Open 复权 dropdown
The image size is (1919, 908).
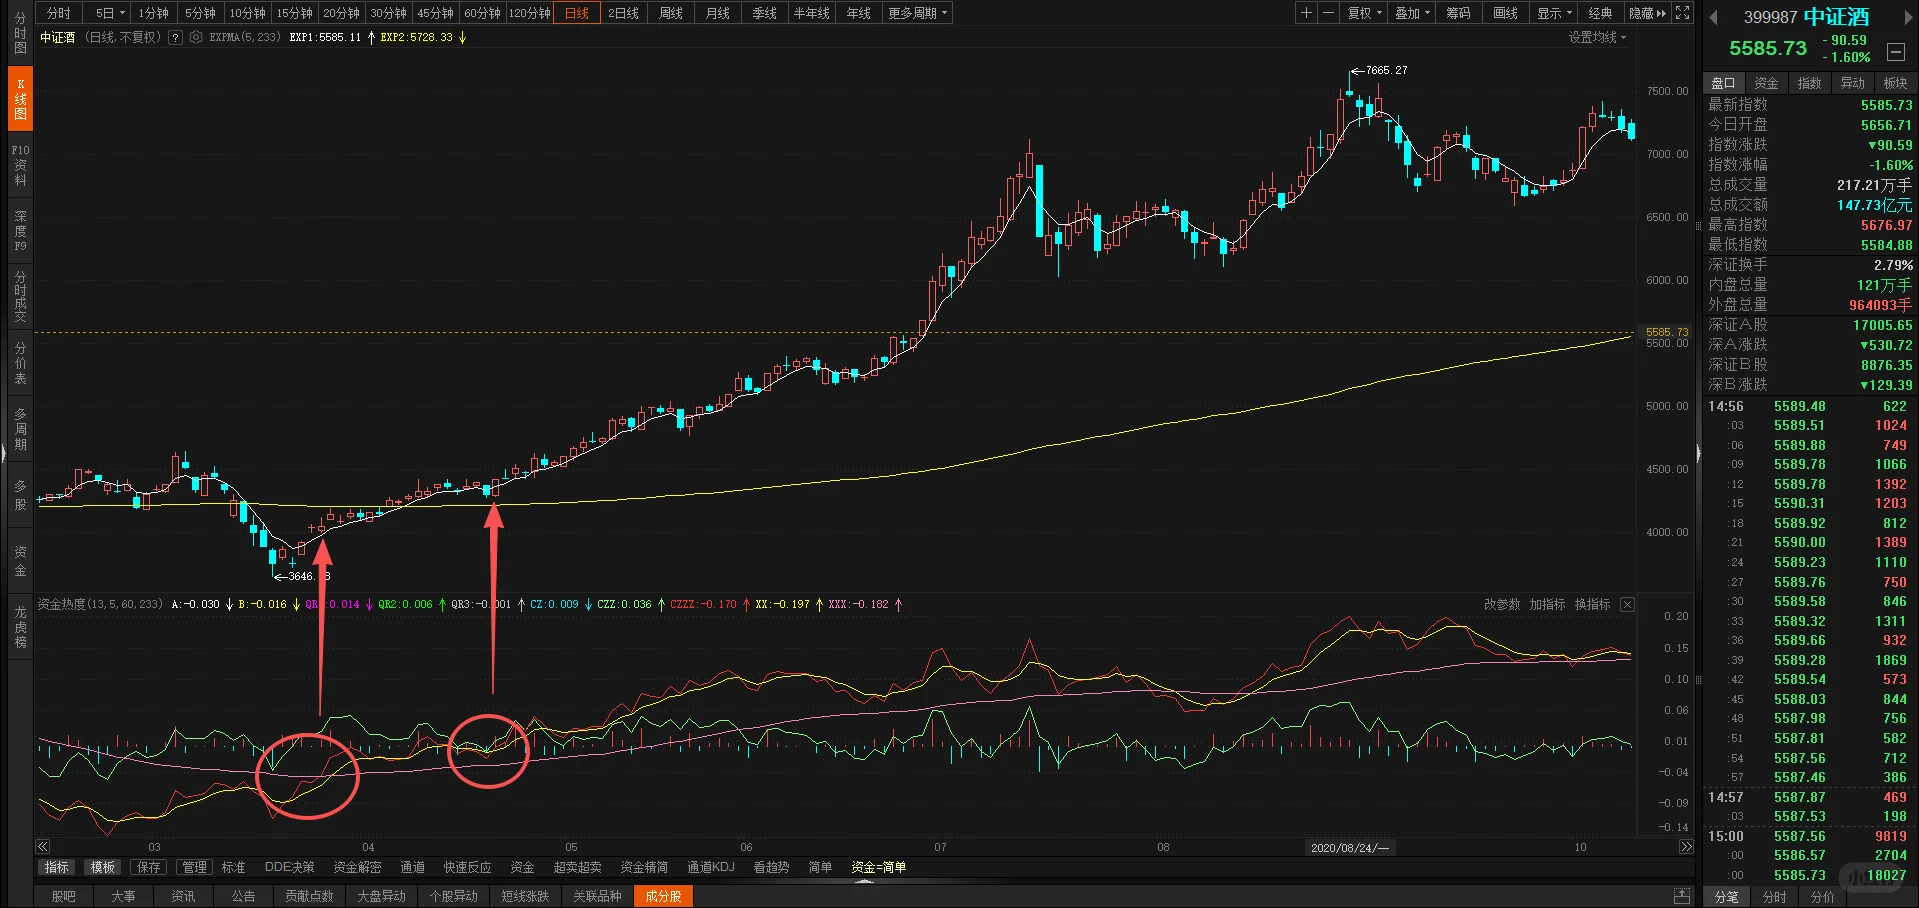[1364, 13]
